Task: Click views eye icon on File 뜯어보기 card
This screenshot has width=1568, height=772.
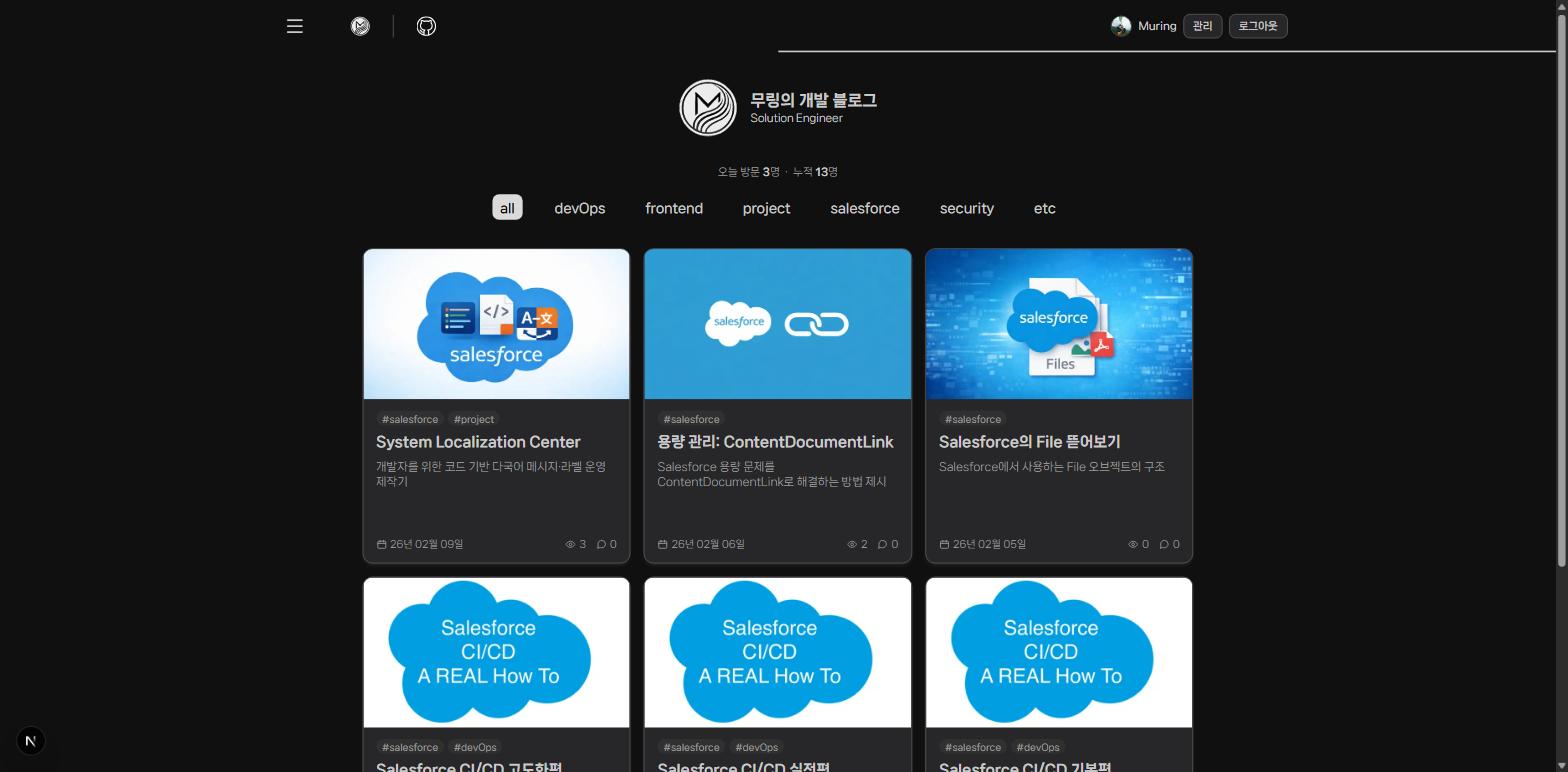Action: pyautogui.click(x=1133, y=544)
